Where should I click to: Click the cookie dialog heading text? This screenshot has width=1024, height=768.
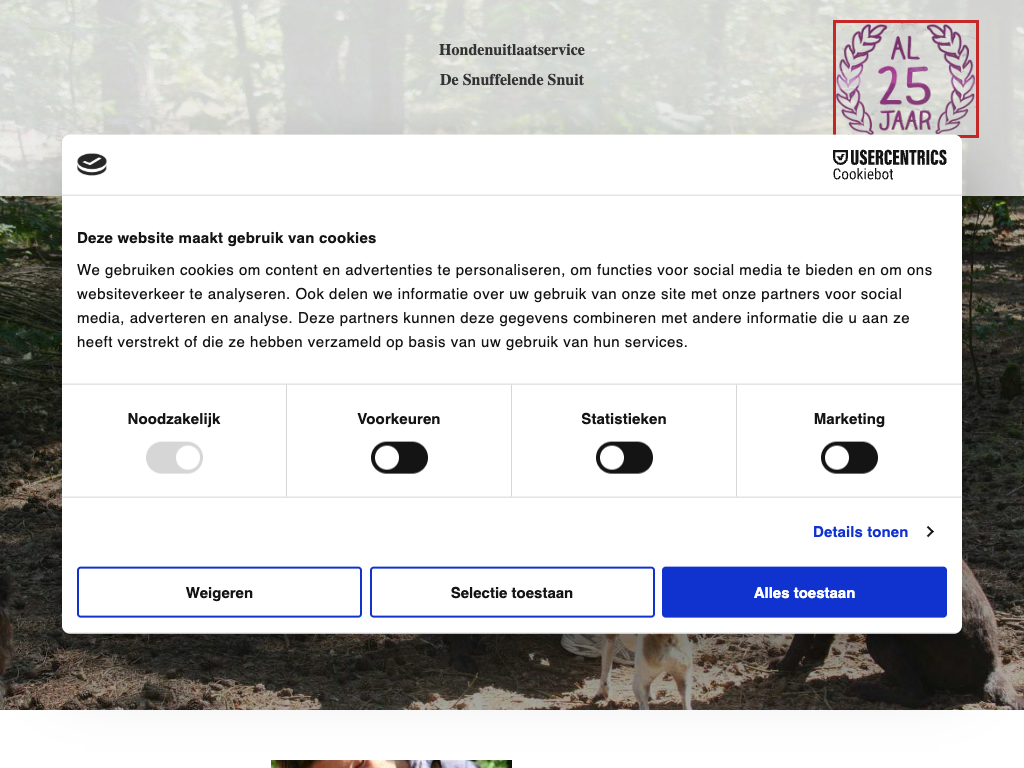pos(227,238)
